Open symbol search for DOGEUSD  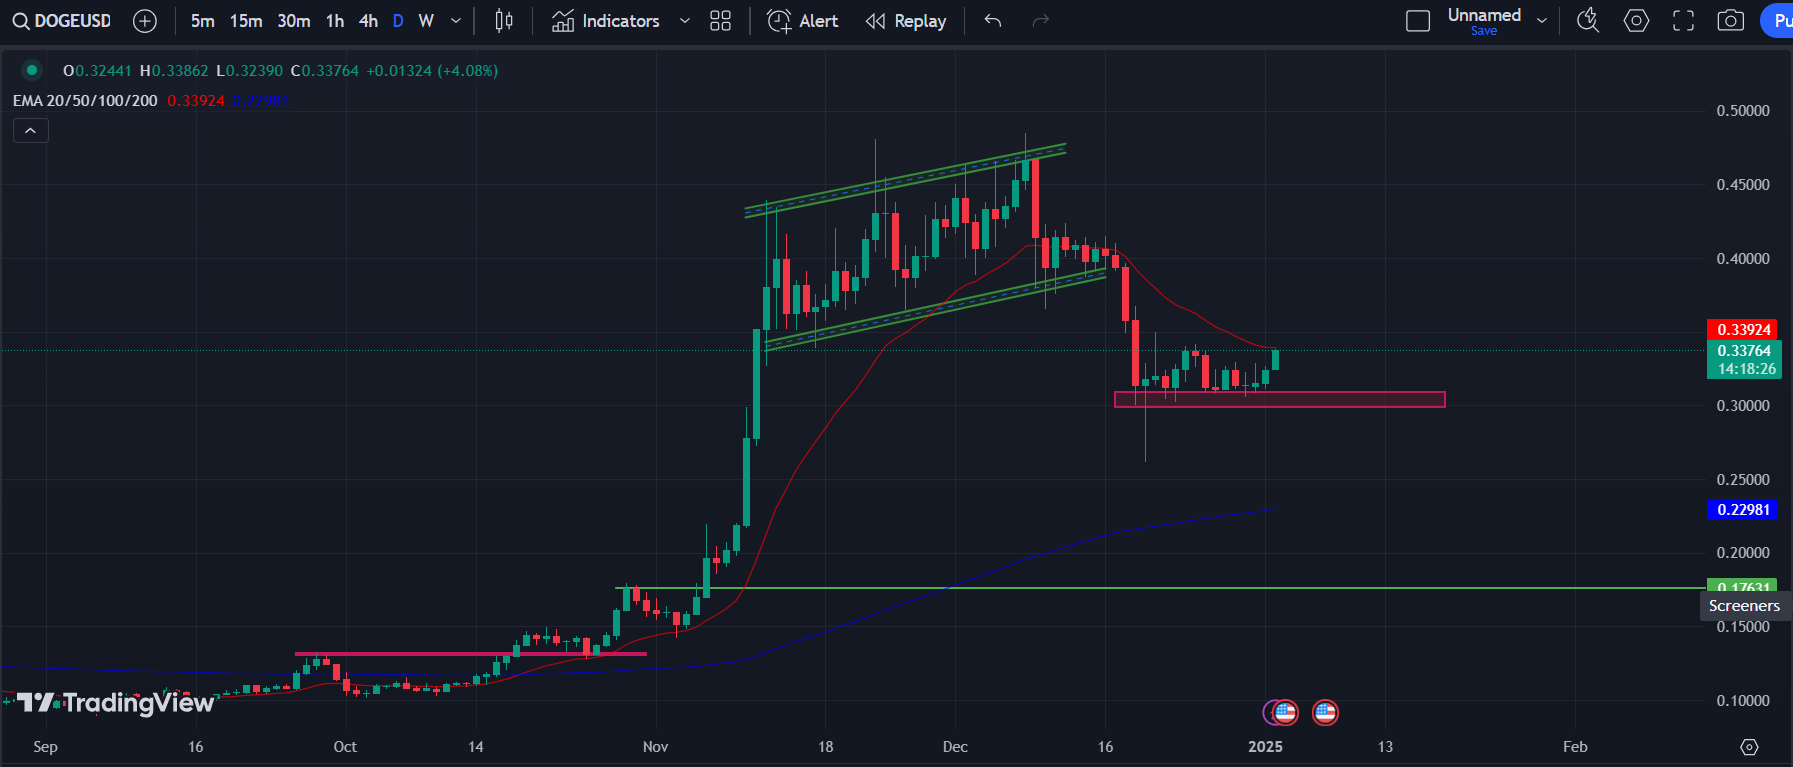[62, 21]
